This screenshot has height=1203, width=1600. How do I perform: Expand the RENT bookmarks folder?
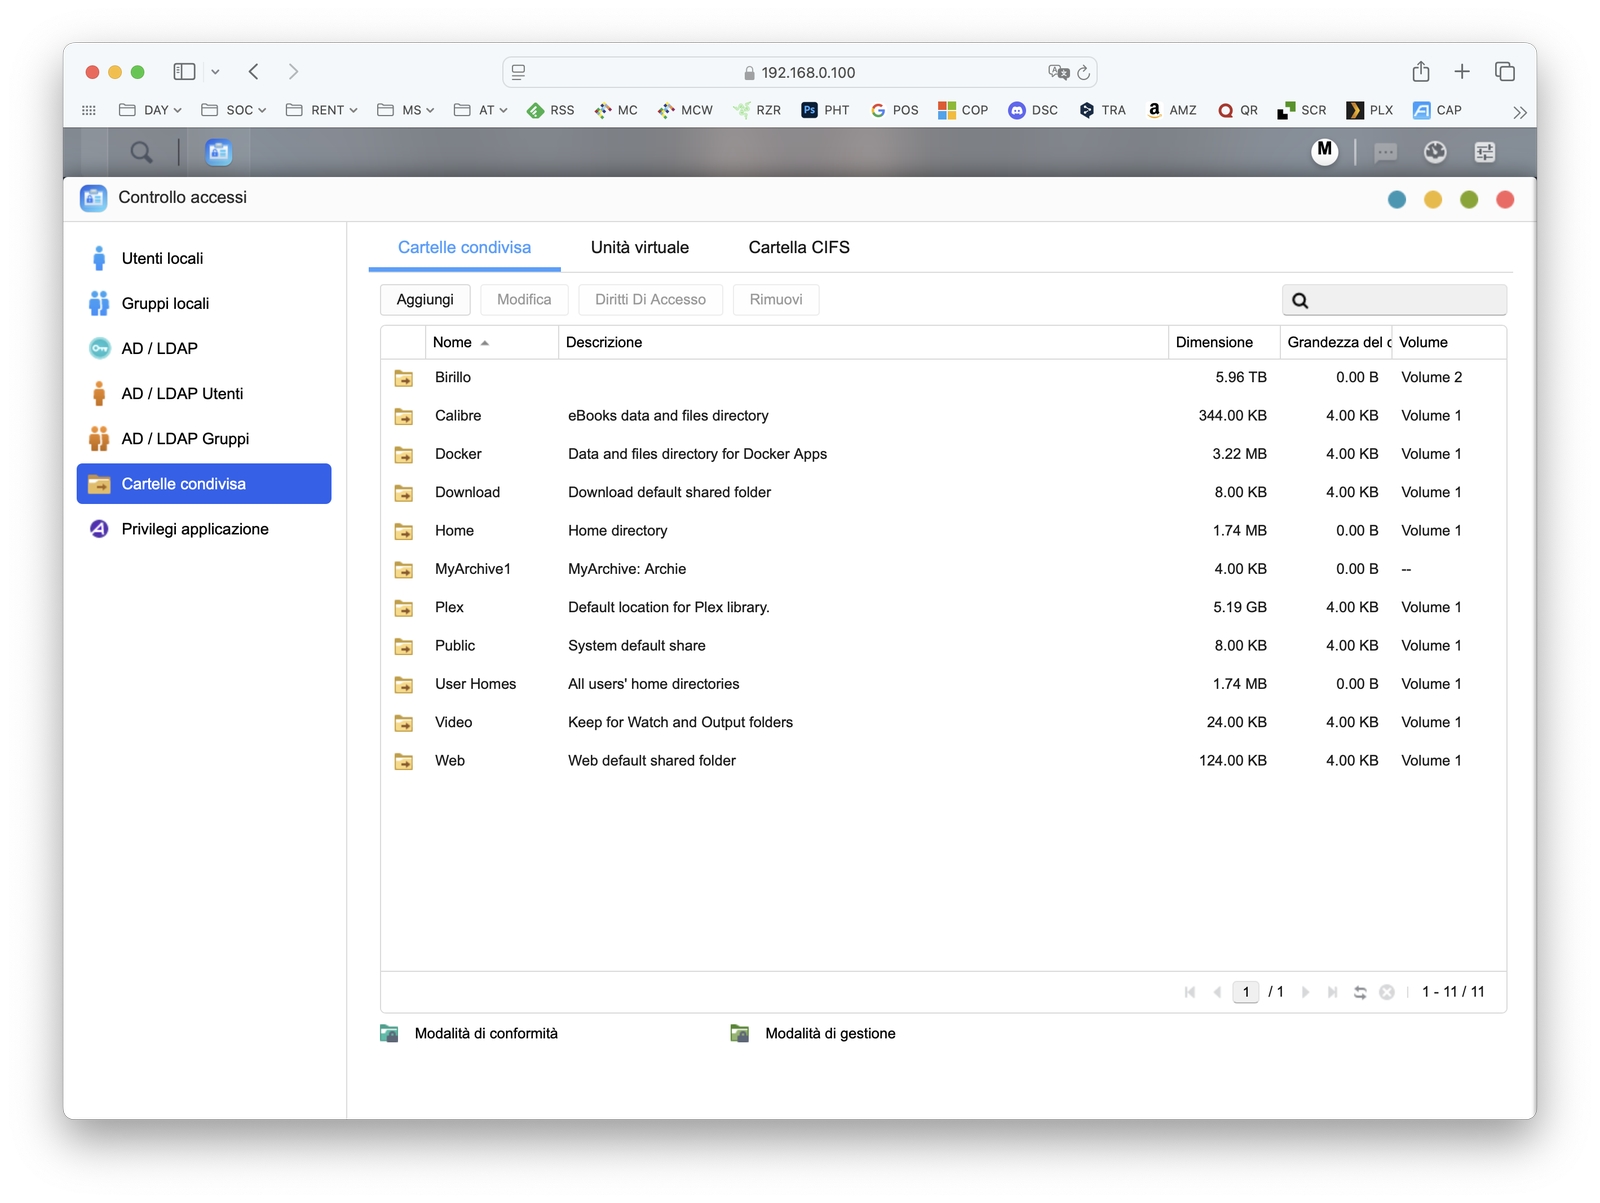(x=321, y=110)
